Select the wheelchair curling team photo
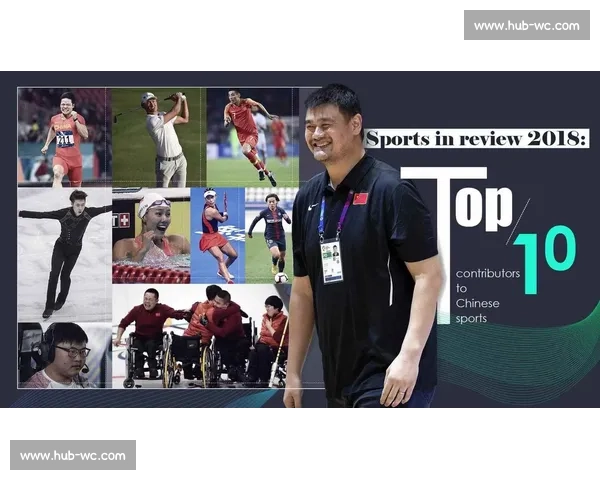 point(201,336)
